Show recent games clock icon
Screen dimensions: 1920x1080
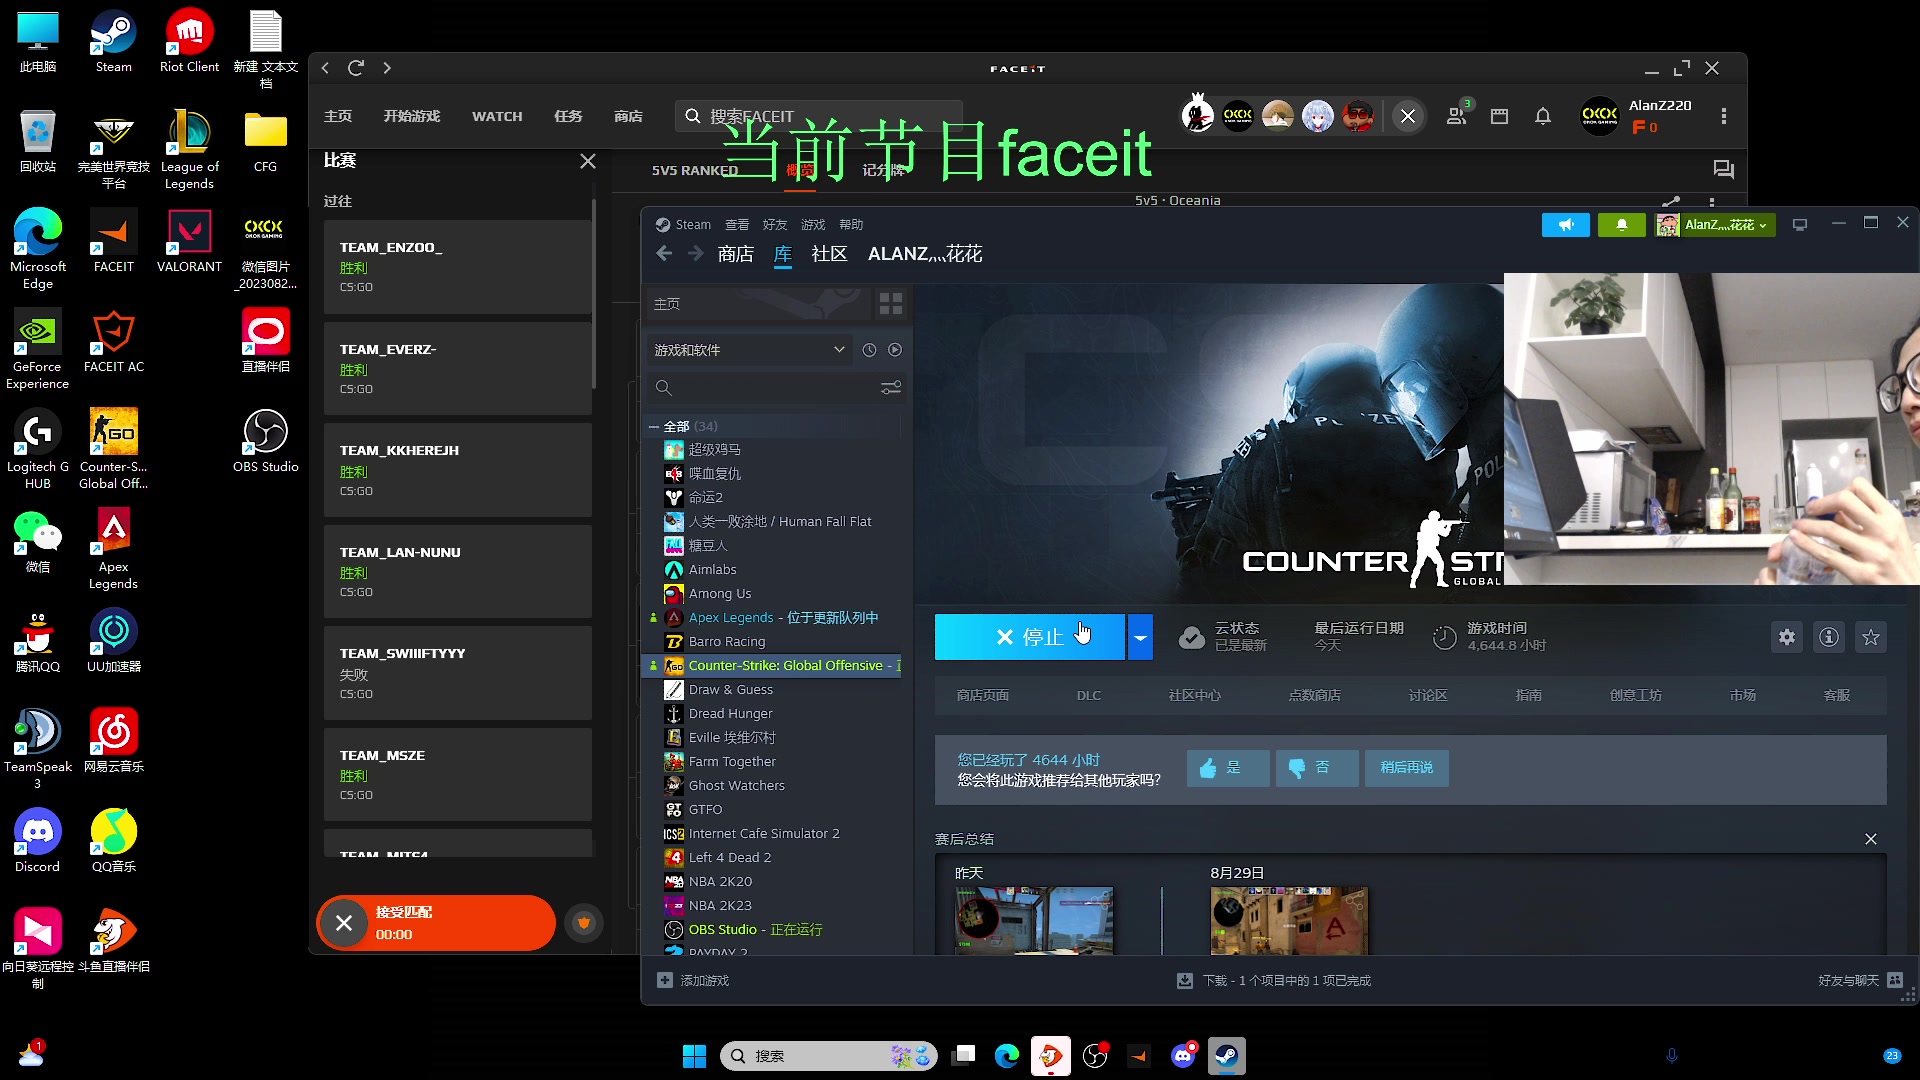[x=869, y=350]
